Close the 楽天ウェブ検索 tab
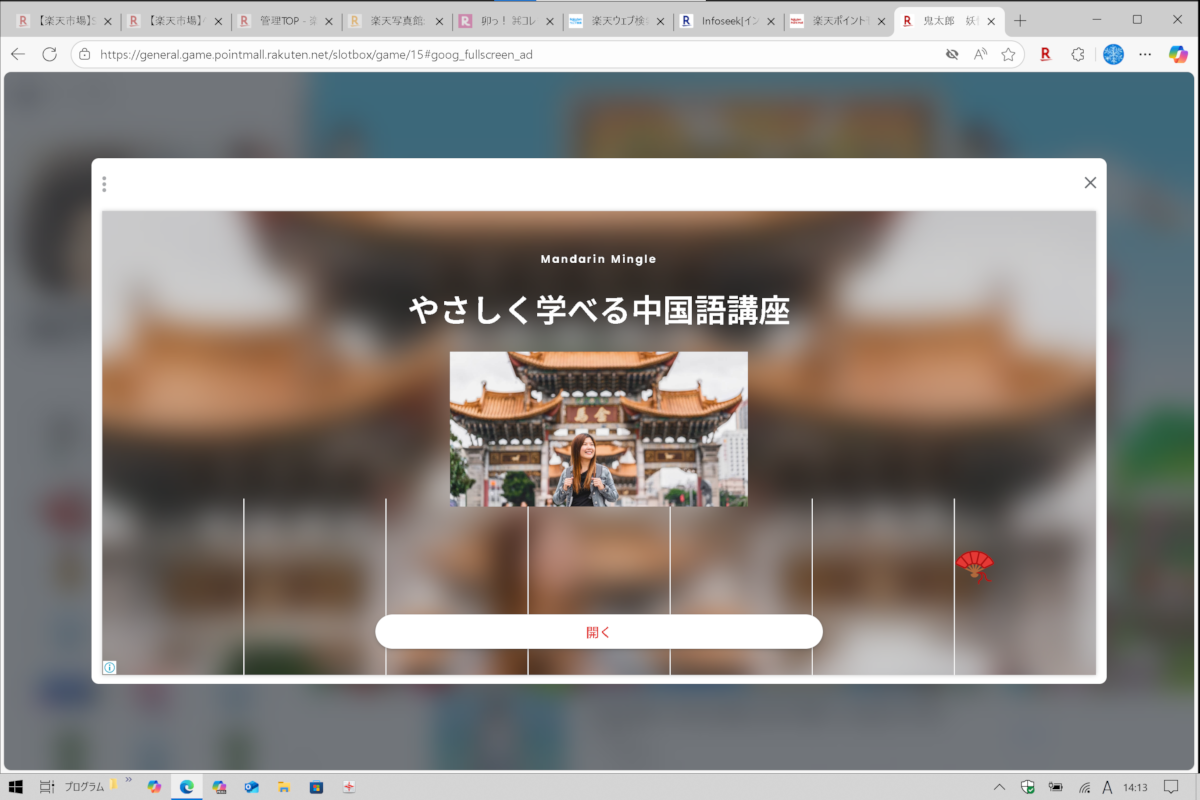 tap(659, 21)
